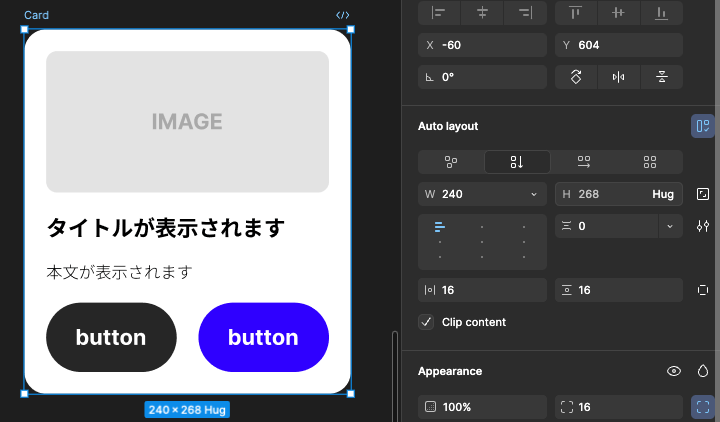
Task: Select grid layout flow
Action: (x=650, y=162)
